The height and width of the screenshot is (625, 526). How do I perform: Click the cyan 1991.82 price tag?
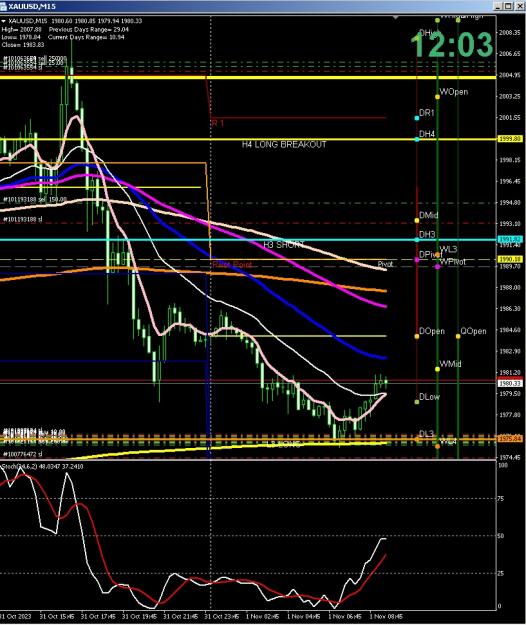coord(510,240)
